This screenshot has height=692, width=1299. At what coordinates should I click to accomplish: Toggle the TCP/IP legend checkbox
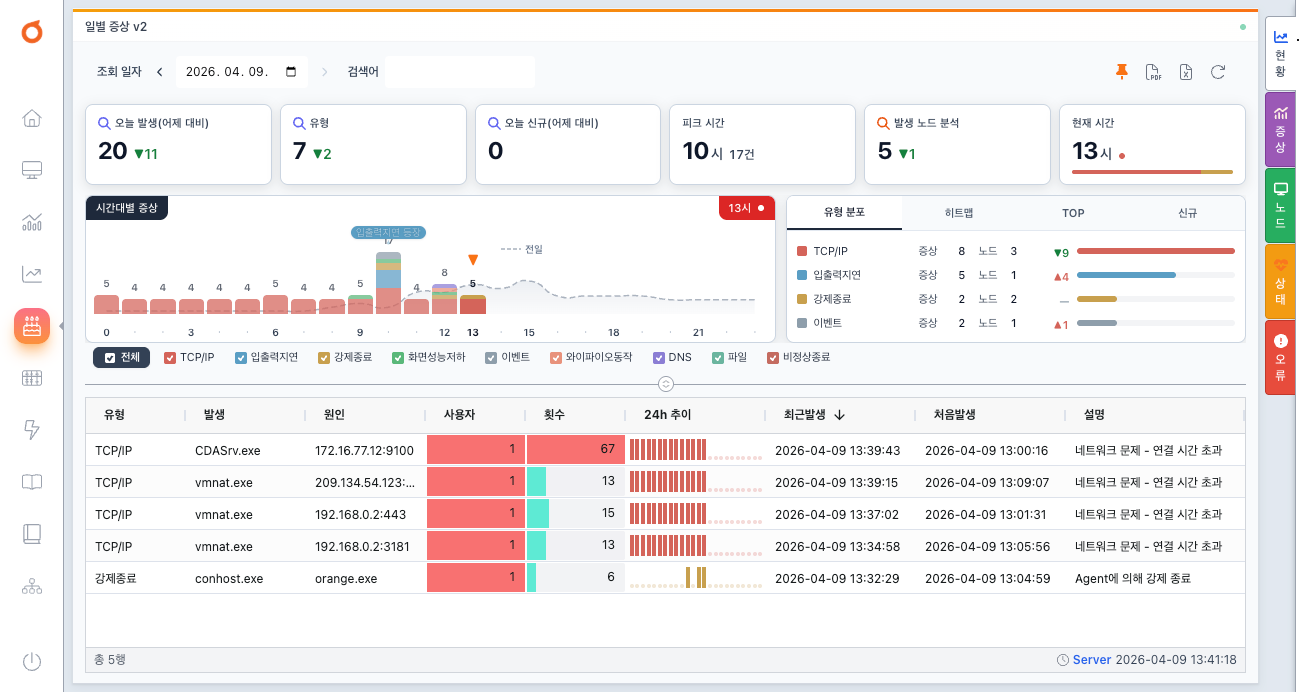pos(170,357)
